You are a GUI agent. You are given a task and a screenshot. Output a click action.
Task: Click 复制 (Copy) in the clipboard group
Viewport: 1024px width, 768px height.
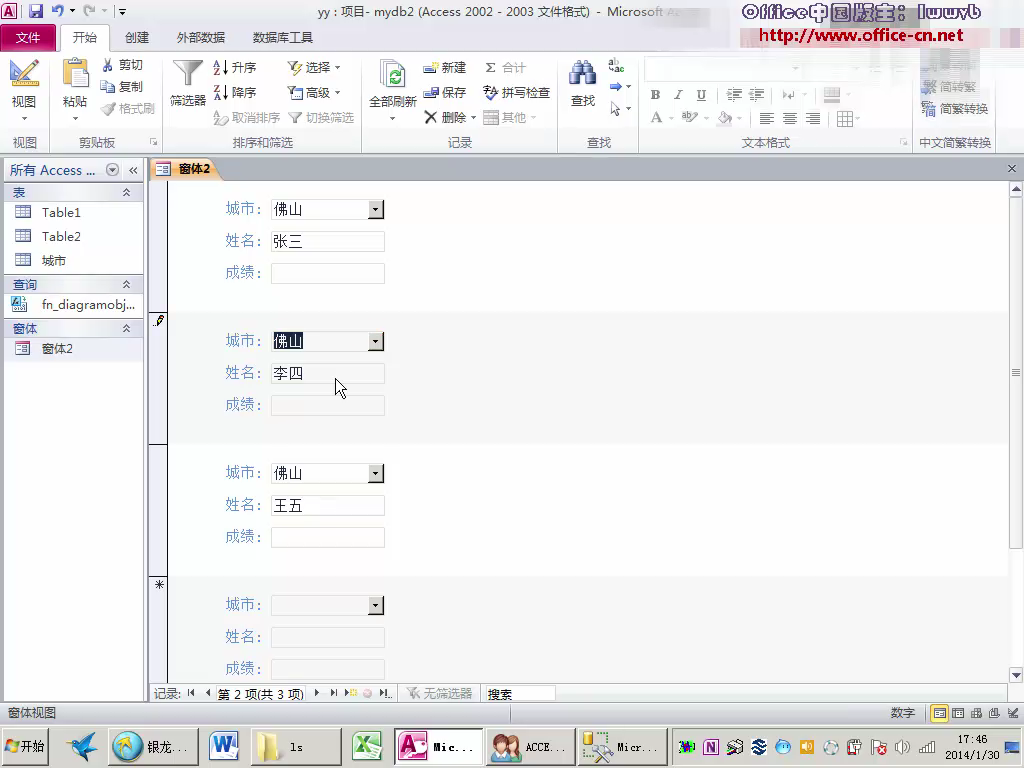pyautogui.click(x=122, y=87)
